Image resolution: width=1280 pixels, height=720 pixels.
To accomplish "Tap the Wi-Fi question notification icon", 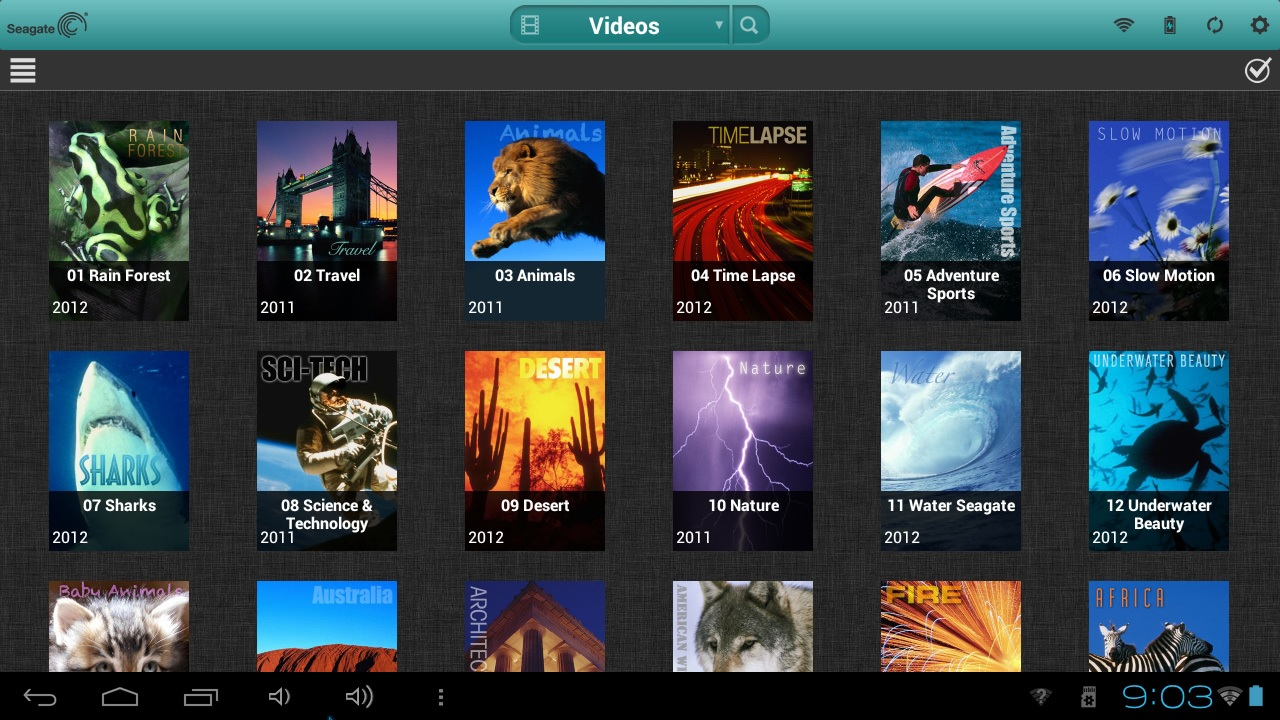I will pyautogui.click(x=1041, y=697).
